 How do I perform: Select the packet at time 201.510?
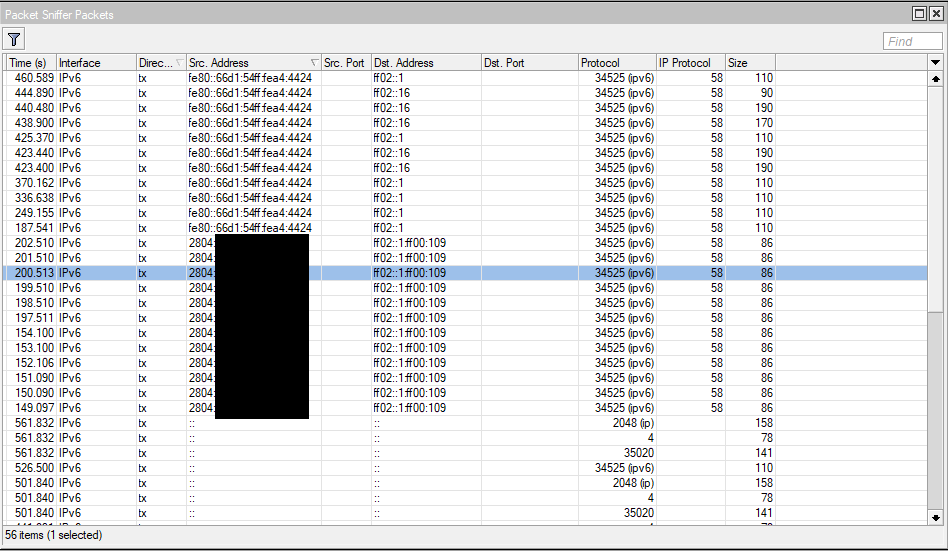pos(464,258)
